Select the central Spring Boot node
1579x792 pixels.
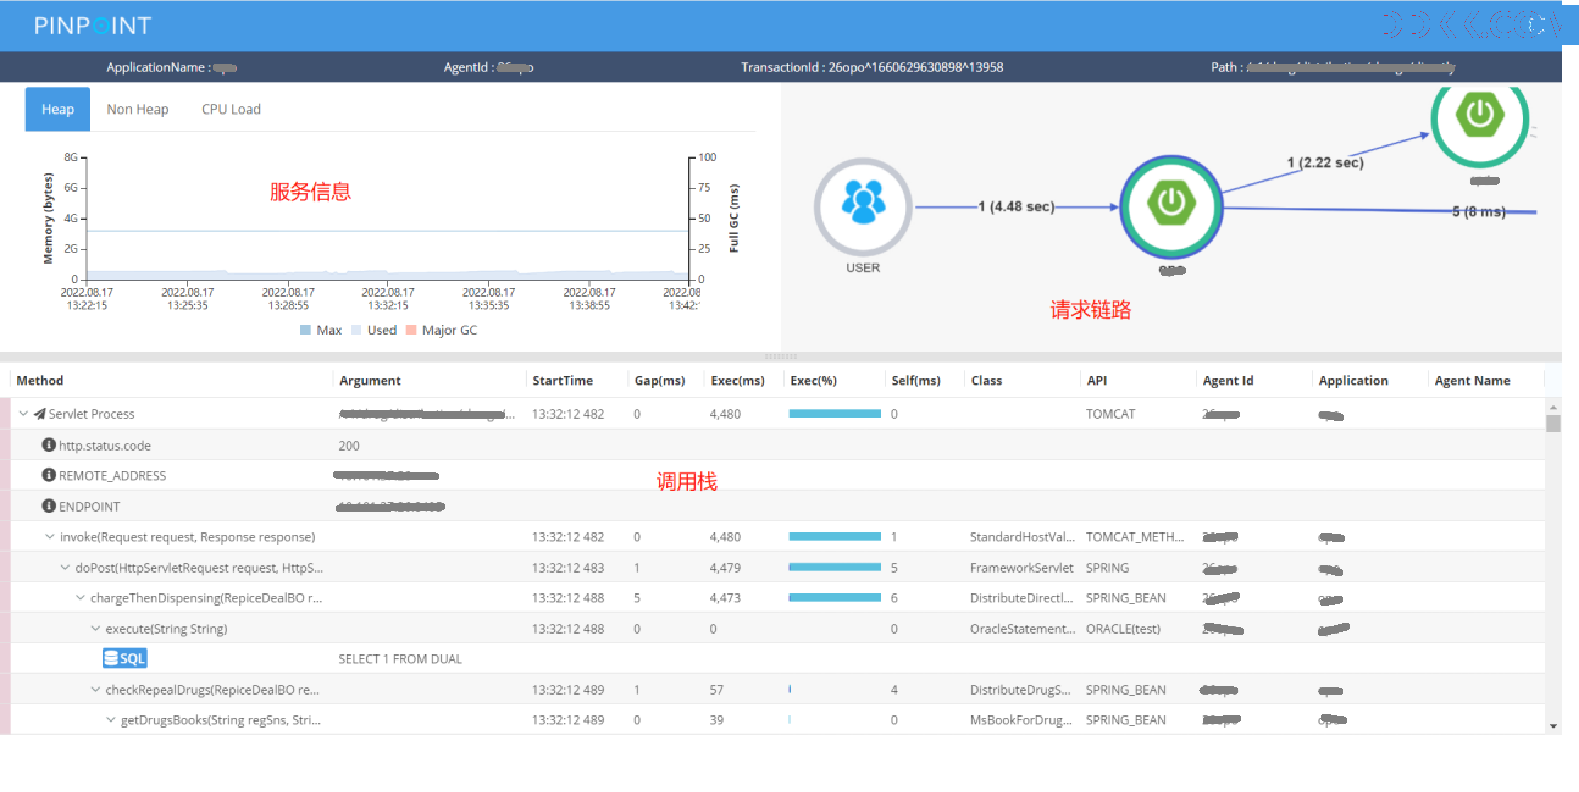[1171, 207]
